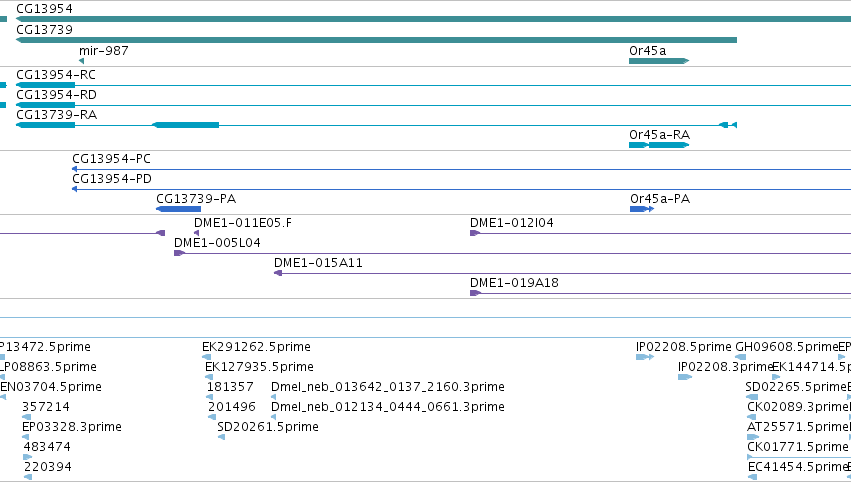851x482 pixels.
Task: Click the Or45a gene arrow glyph
Action: [659, 61]
